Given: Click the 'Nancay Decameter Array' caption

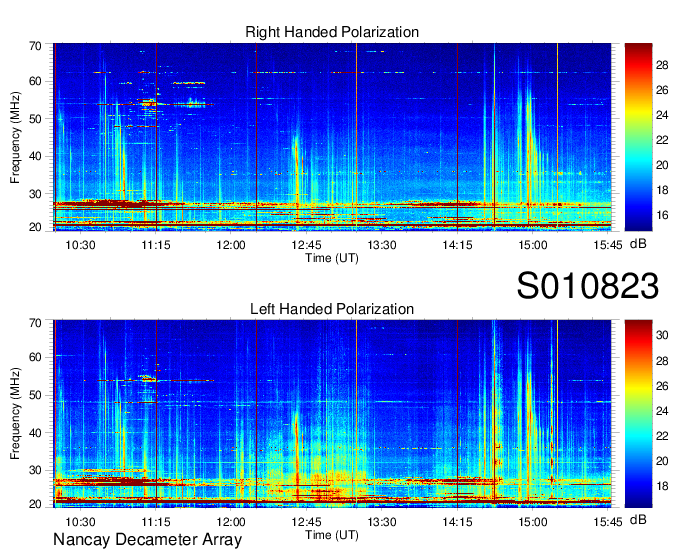Looking at the screenshot, I should 147,540.
